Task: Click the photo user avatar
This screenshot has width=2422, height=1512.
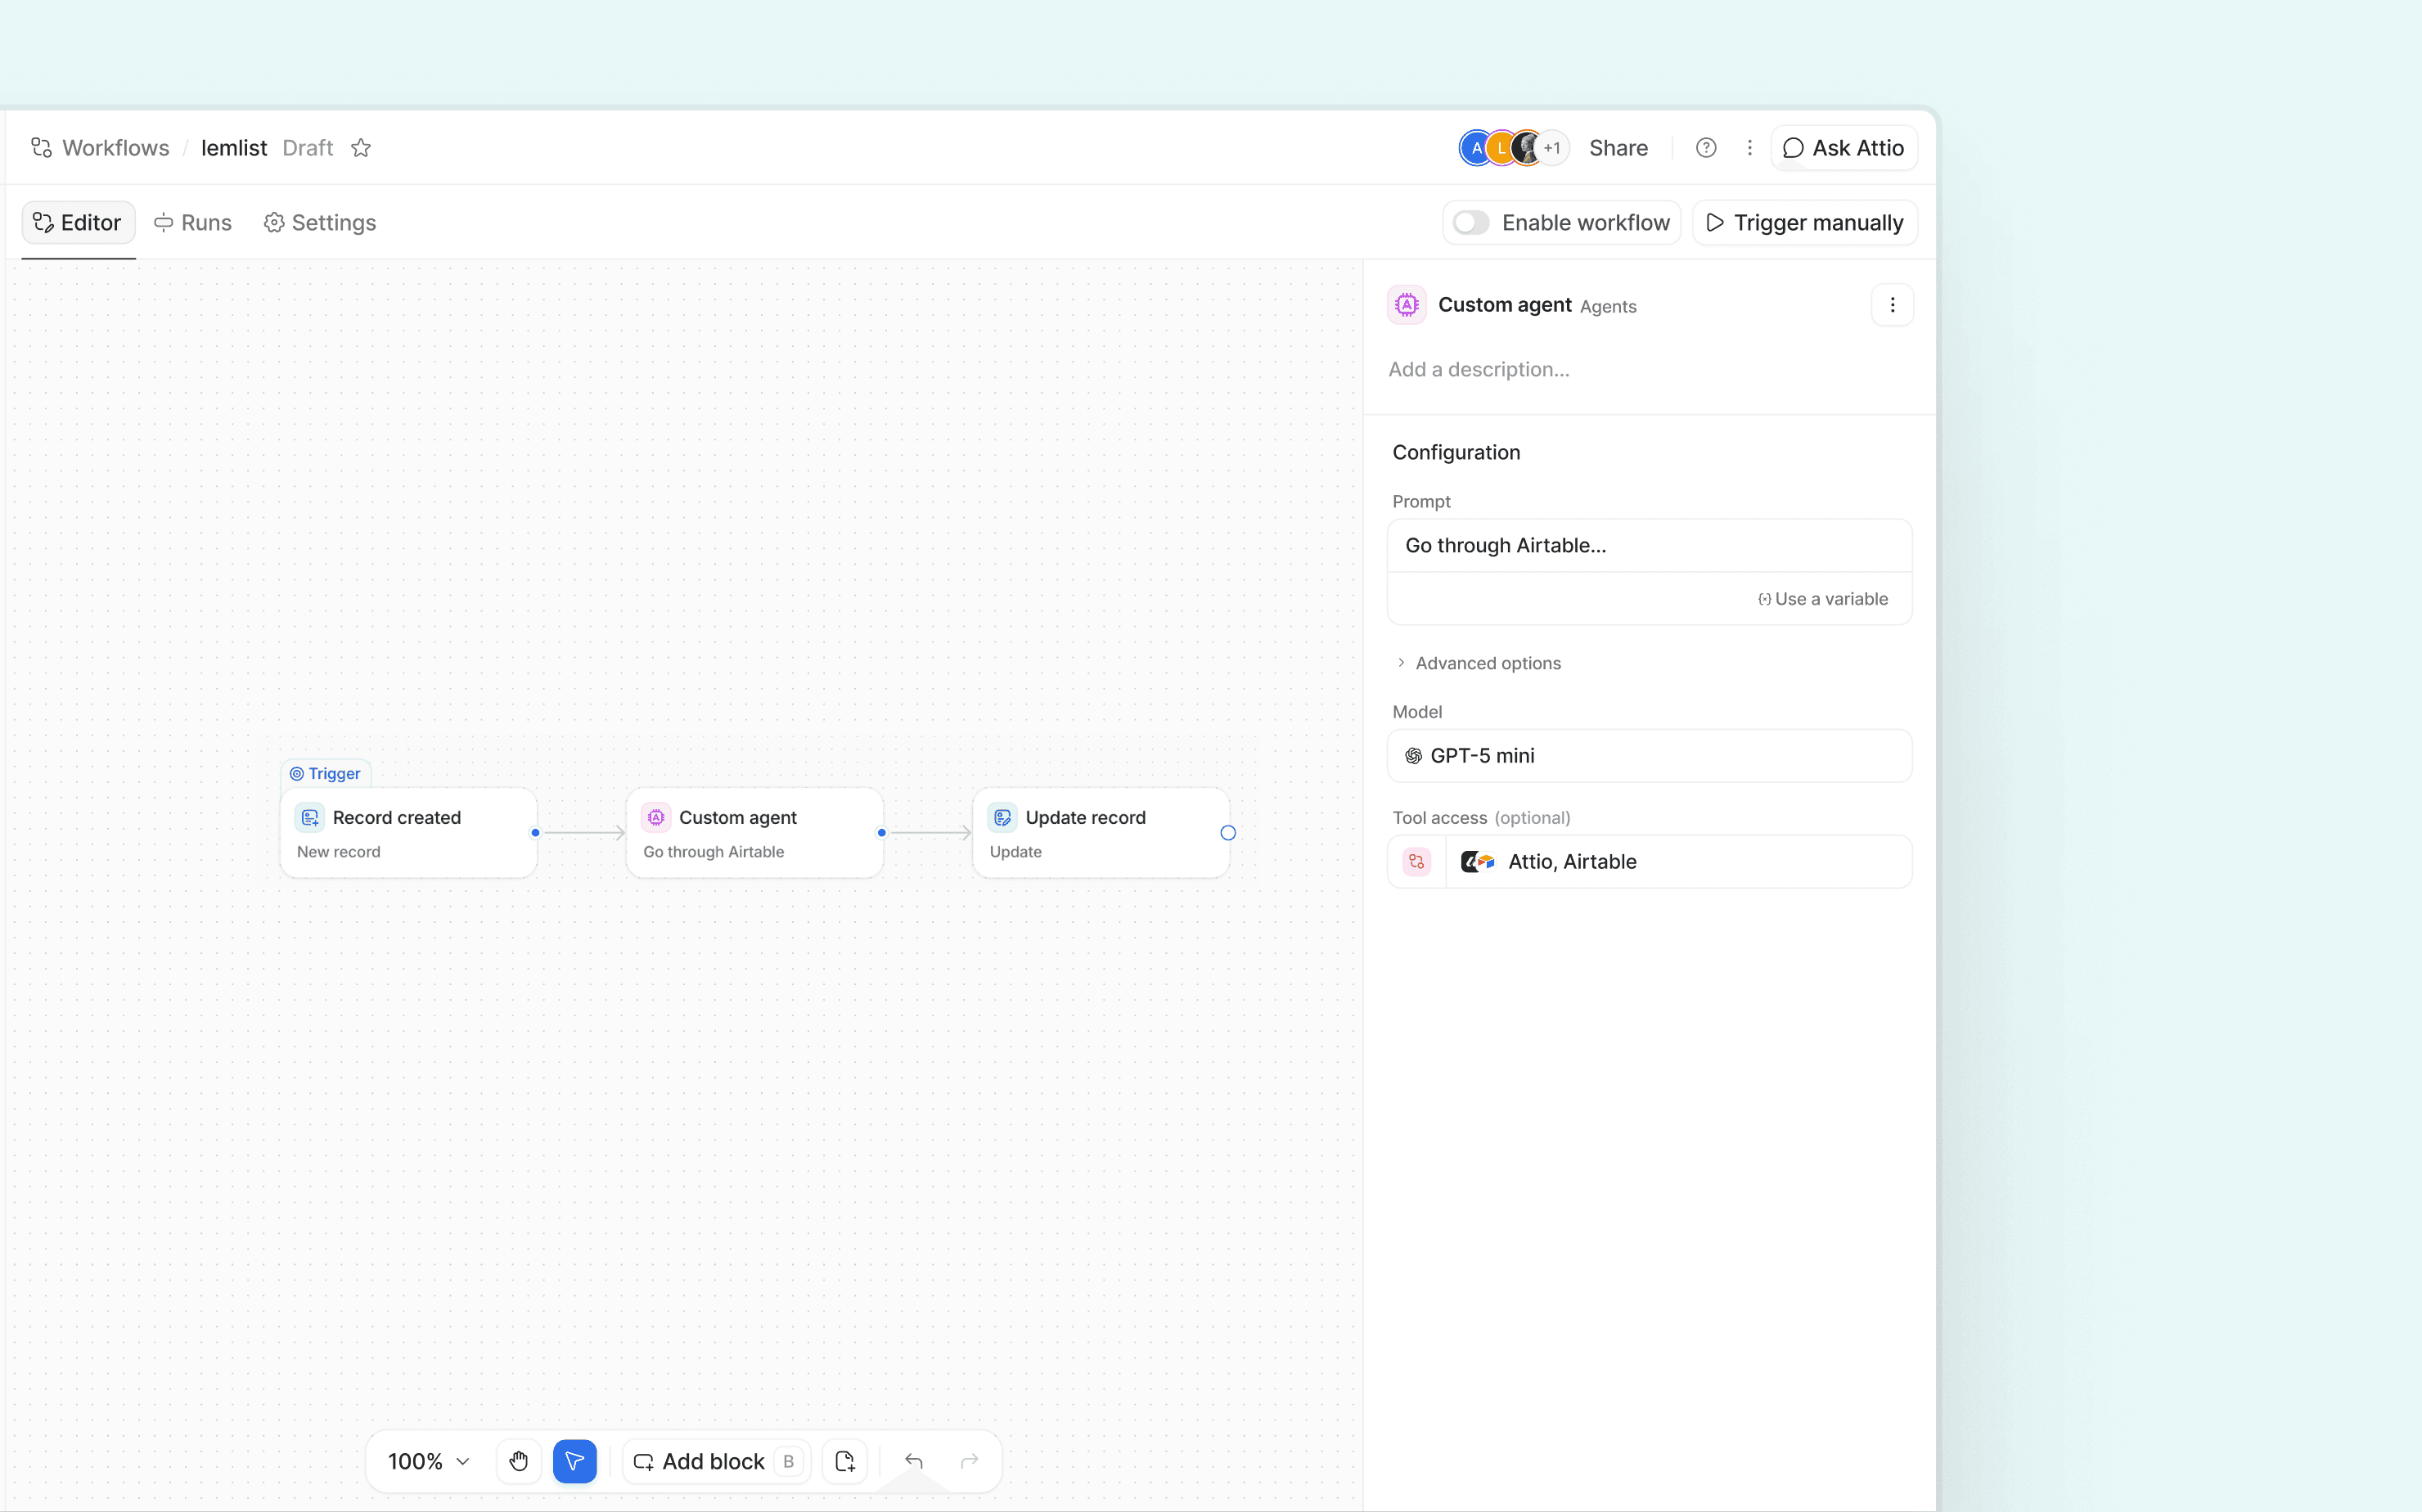Action: [1526, 148]
